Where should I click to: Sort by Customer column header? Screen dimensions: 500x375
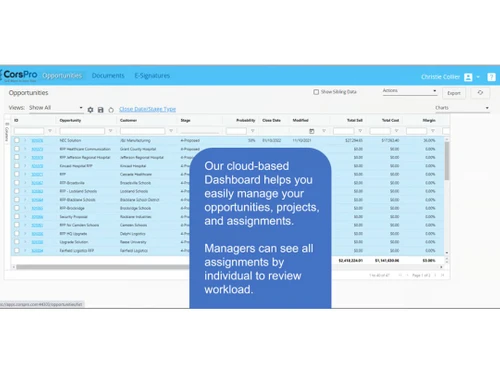tap(128, 120)
